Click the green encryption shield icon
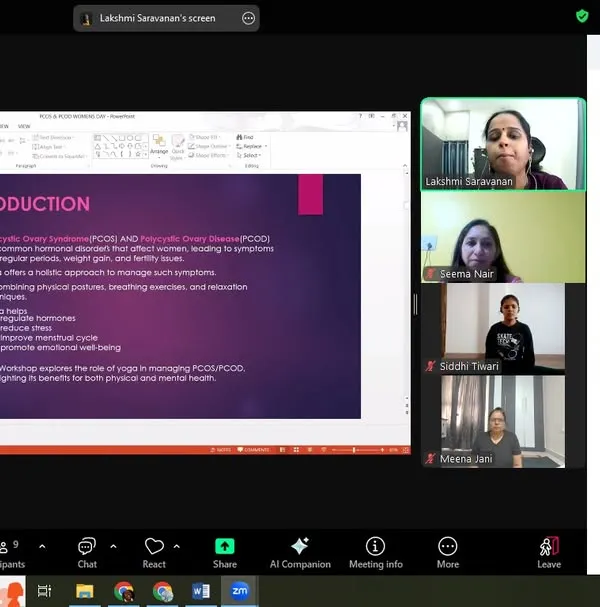 pyautogui.click(x=582, y=16)
